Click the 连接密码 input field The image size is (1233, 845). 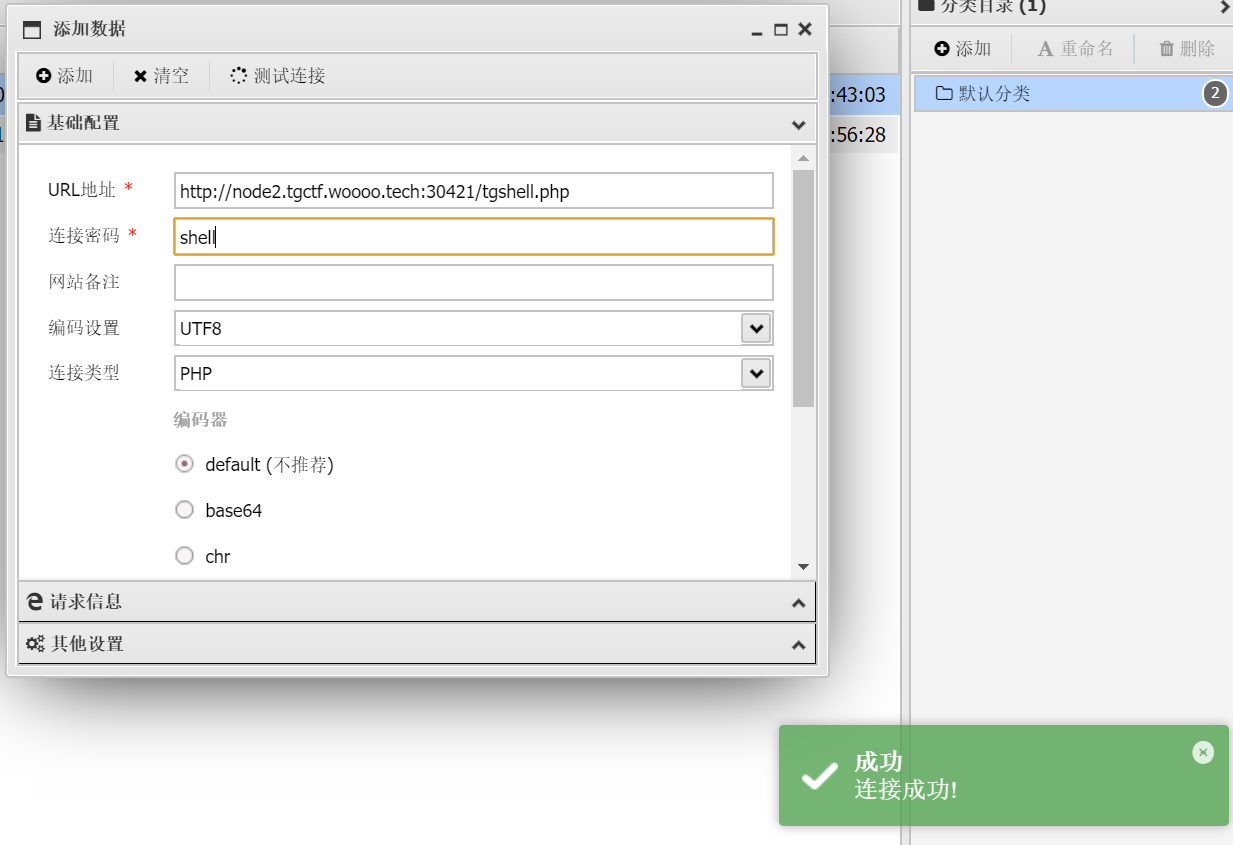point(473,237)
